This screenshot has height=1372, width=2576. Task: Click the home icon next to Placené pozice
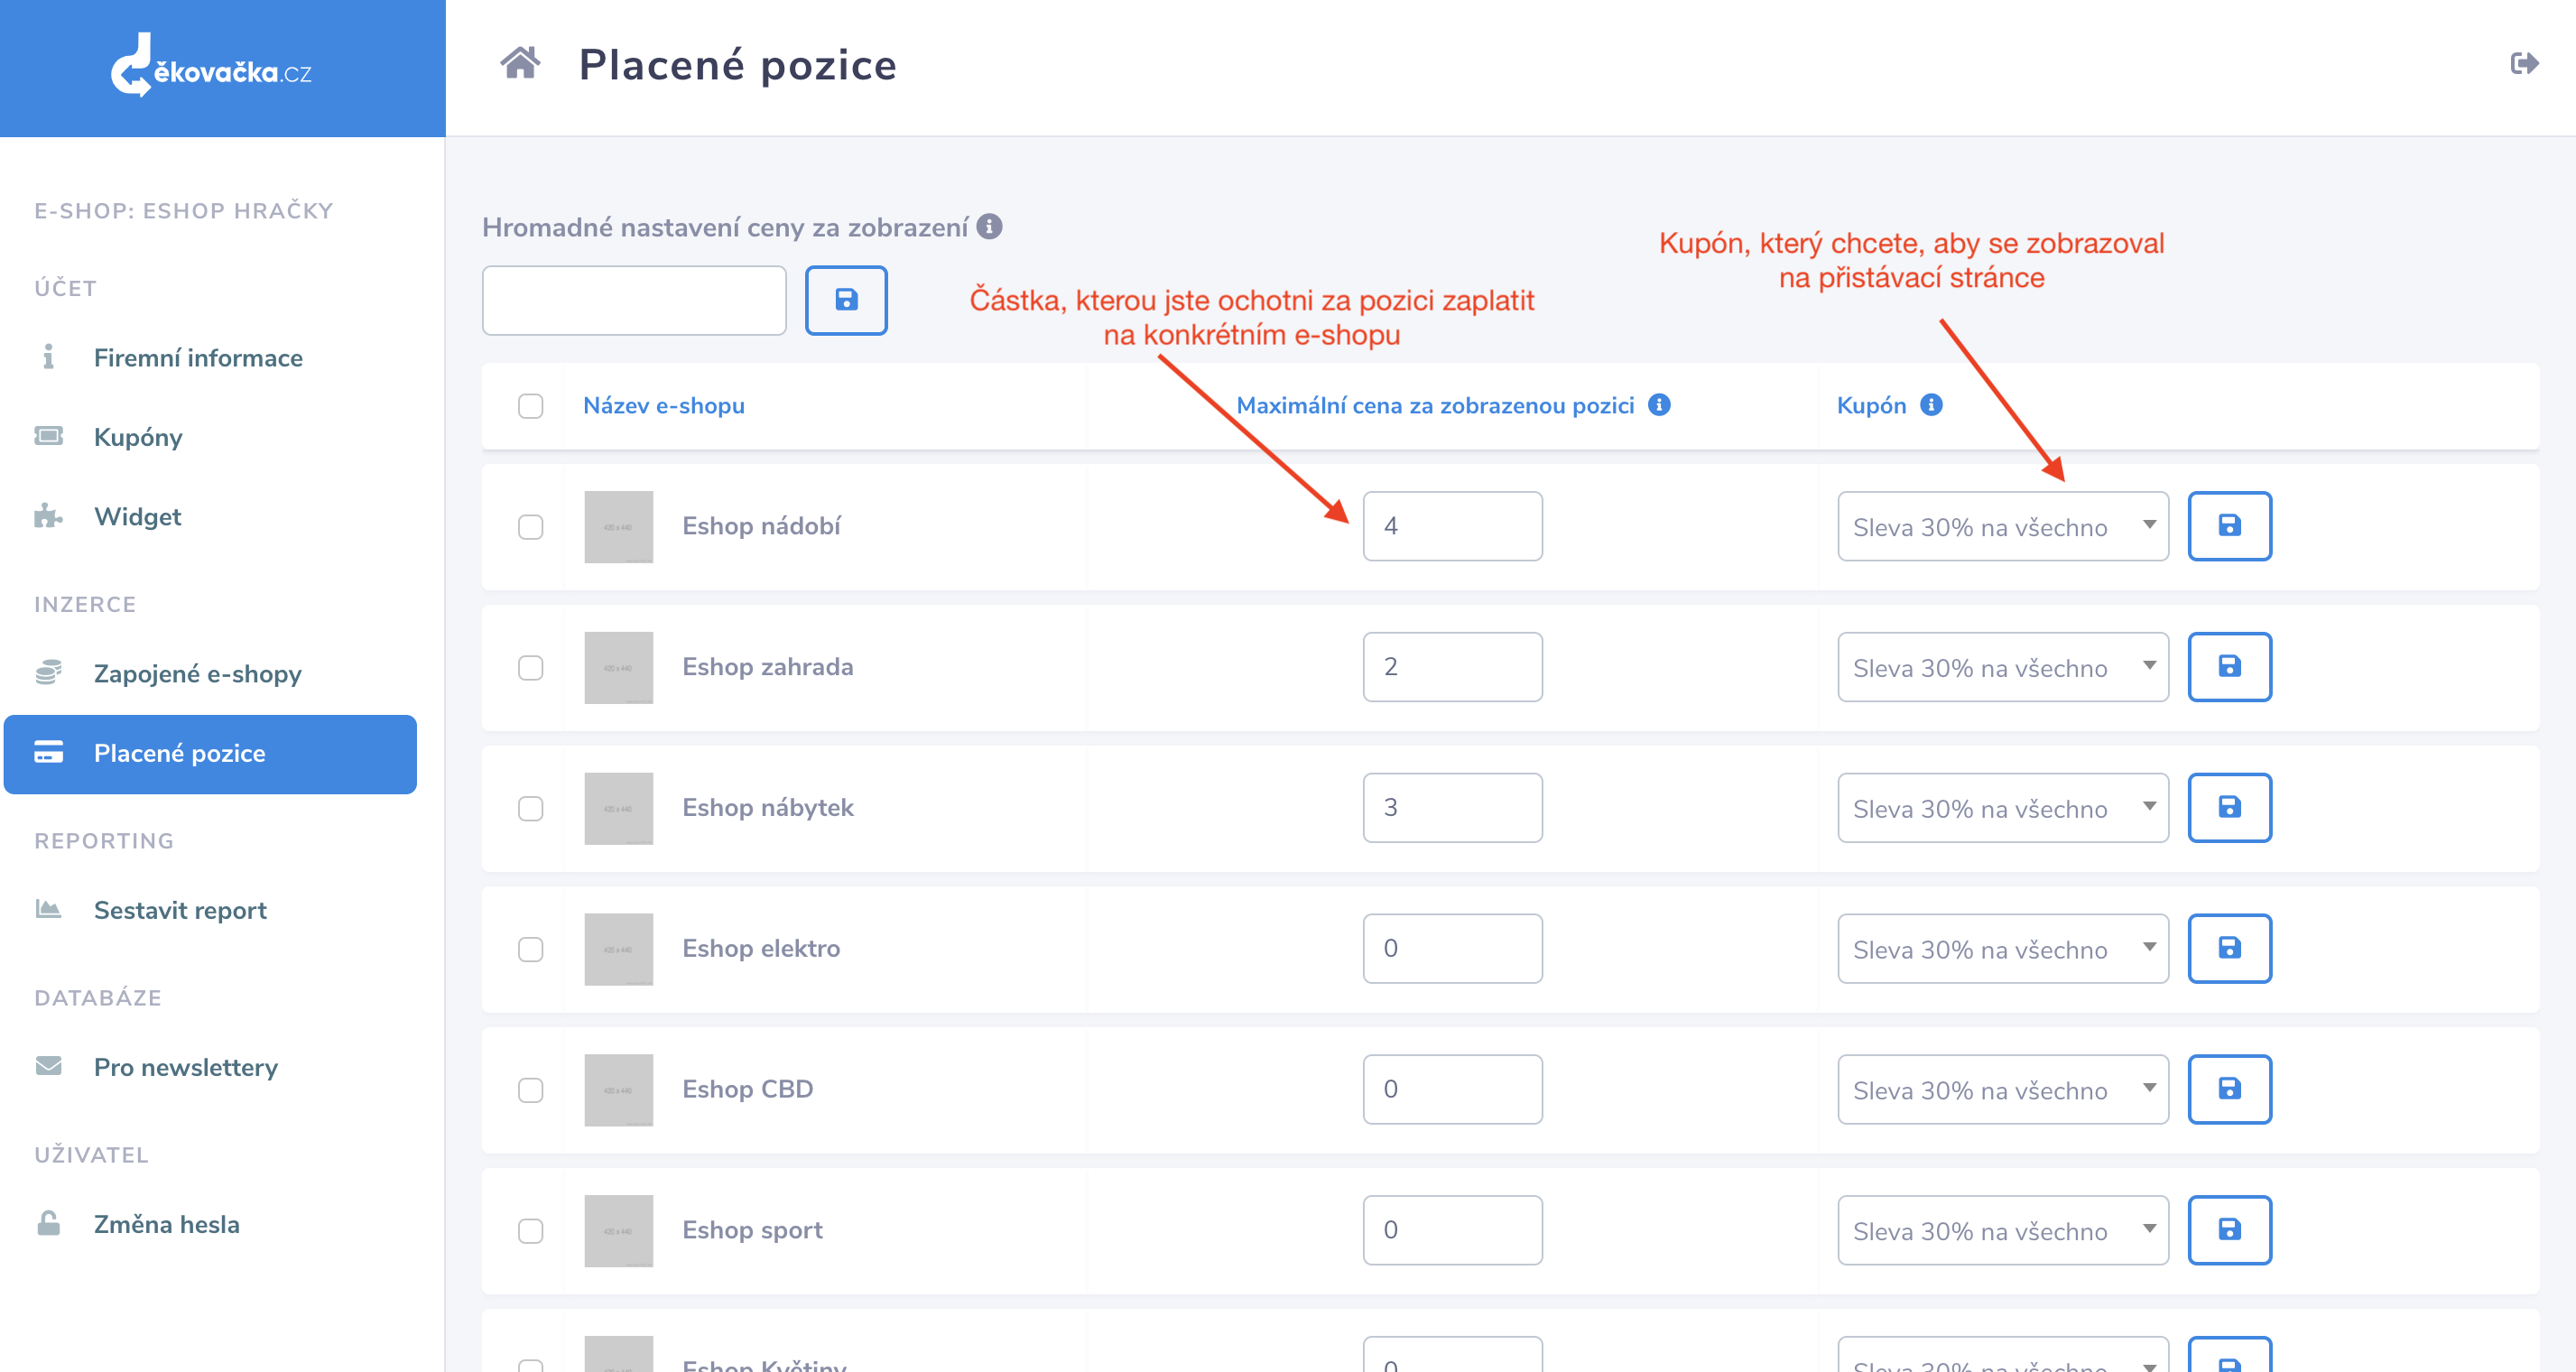click(x=520, y=63)
